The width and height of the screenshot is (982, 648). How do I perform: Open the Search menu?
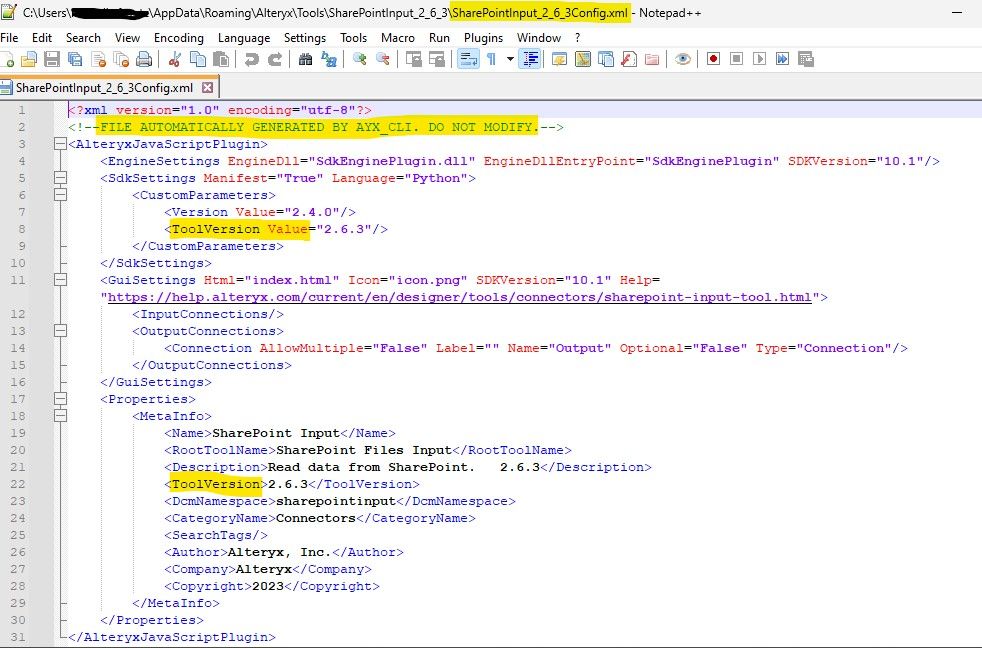(83, 38)
